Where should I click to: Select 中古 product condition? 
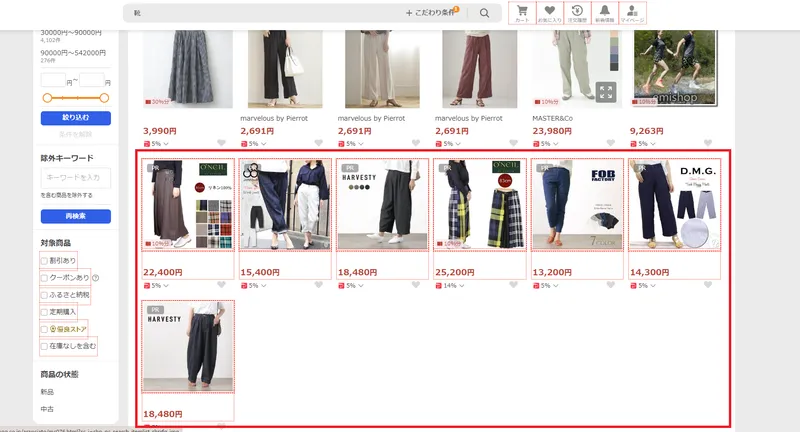pos(47,409)
